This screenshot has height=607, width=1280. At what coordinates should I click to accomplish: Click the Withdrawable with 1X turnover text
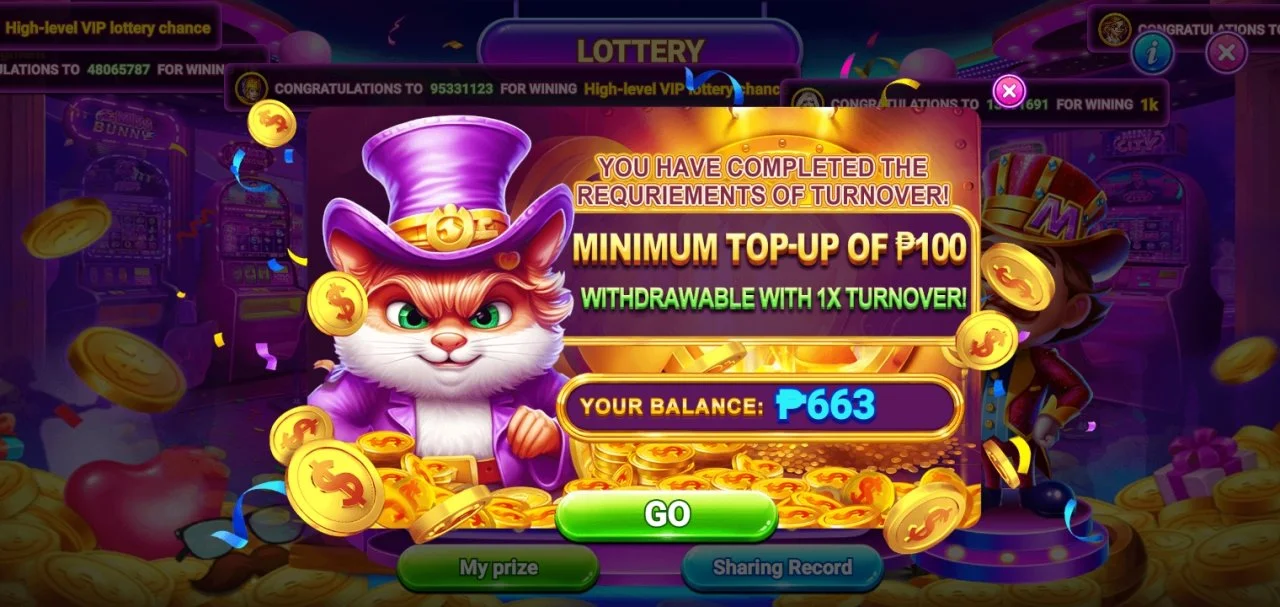773,297
